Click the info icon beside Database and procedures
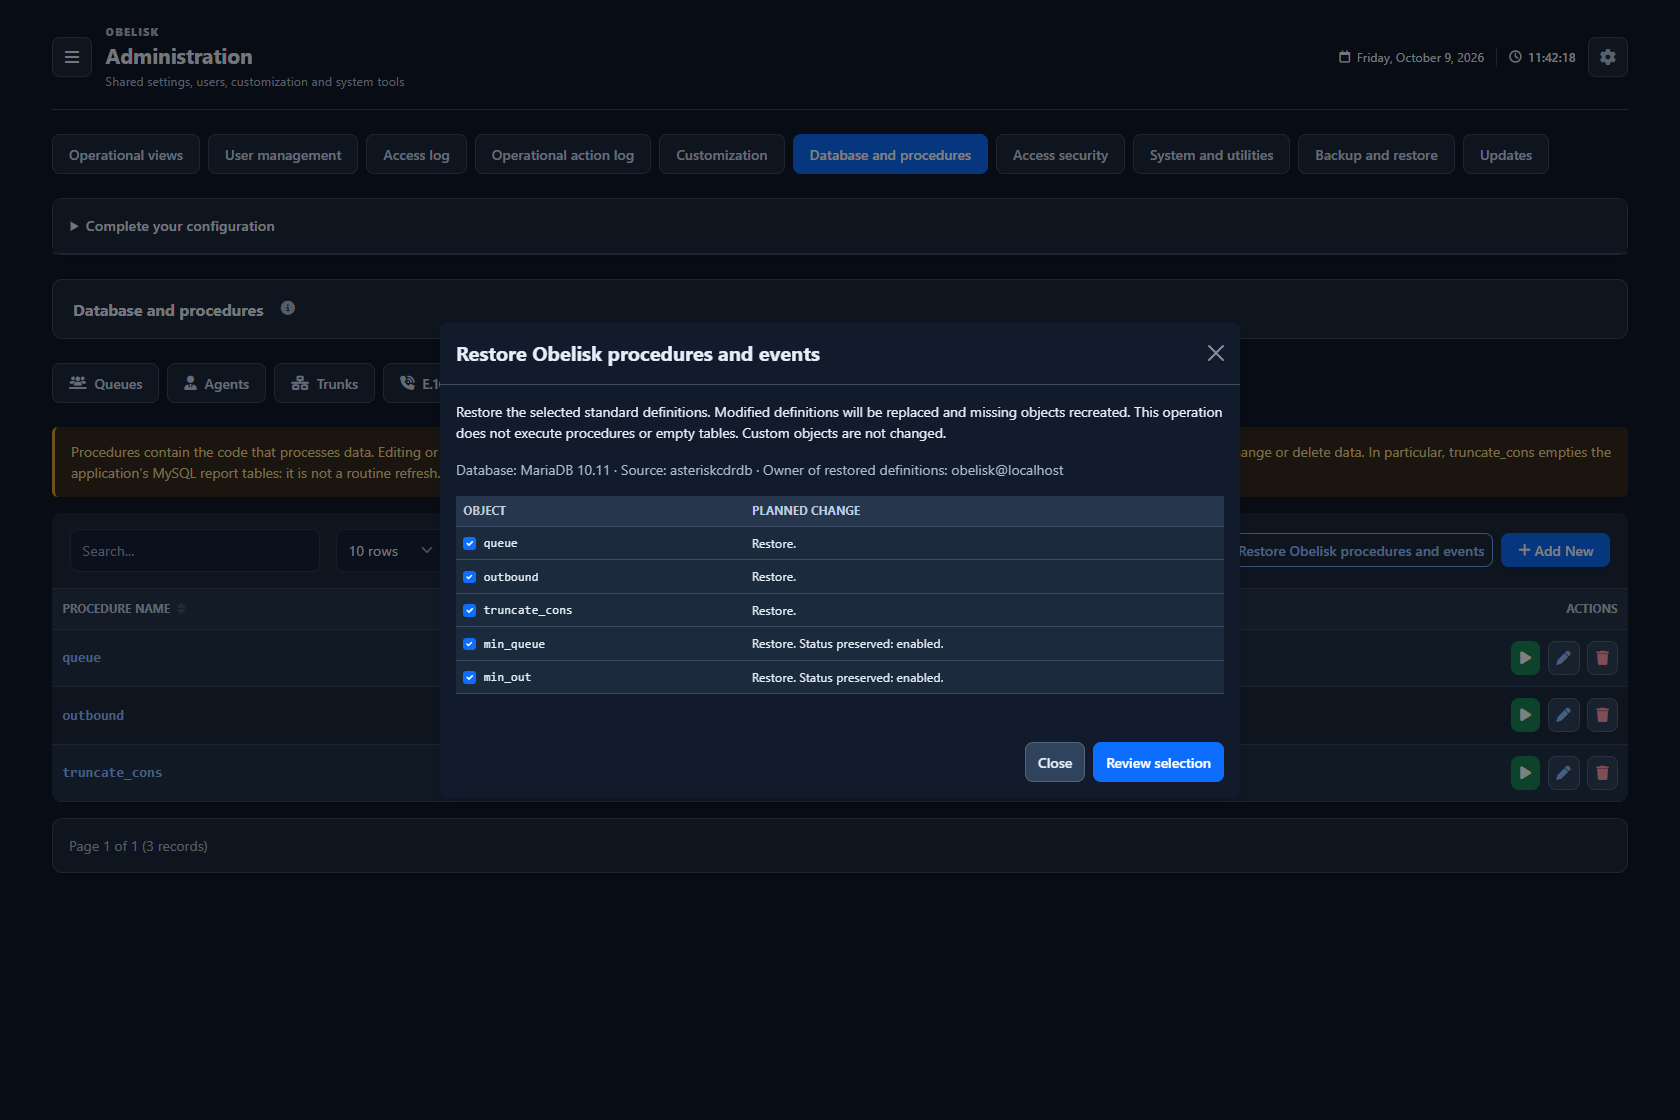This screenshot has width=1680, height=1120. [288, 308]
